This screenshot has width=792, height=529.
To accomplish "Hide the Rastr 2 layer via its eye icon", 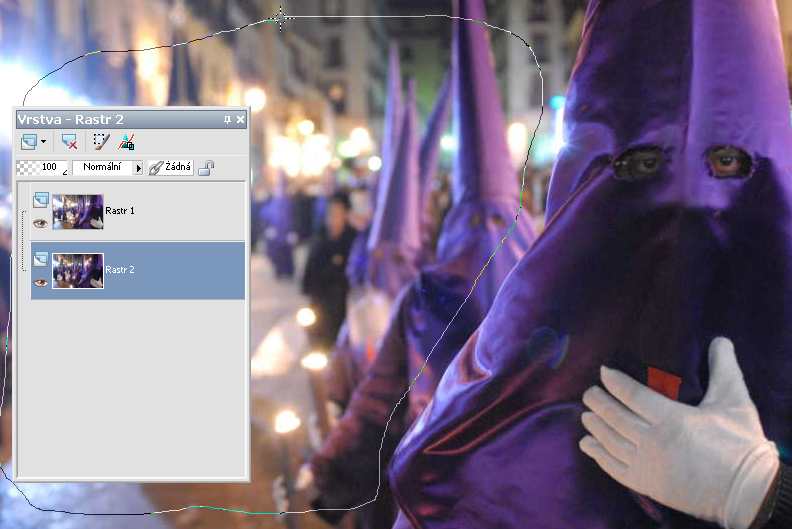I will click(40, 283).
